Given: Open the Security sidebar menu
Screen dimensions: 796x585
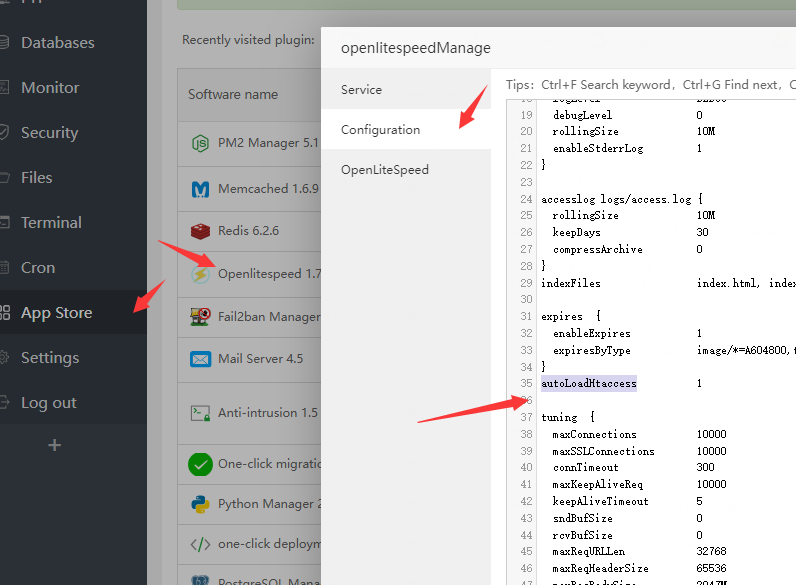Looking at the screenshot, I should click(x=49, y=133).
